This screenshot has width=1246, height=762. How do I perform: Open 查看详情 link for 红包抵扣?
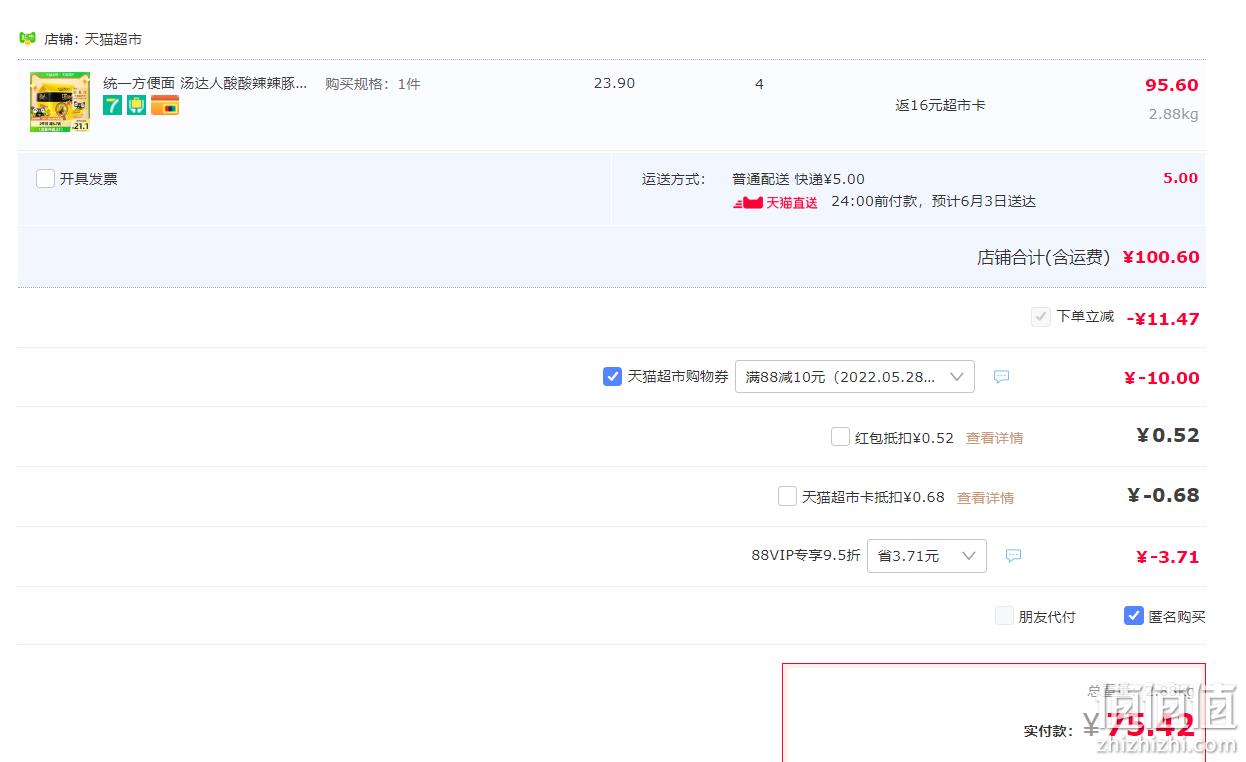click(x=994, y=438)
